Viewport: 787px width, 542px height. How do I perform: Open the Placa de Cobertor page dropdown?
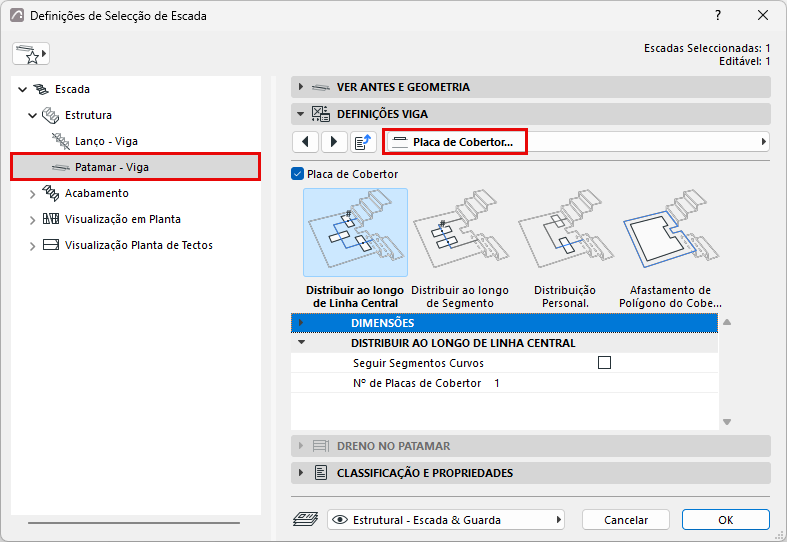(x=577, y=142)
